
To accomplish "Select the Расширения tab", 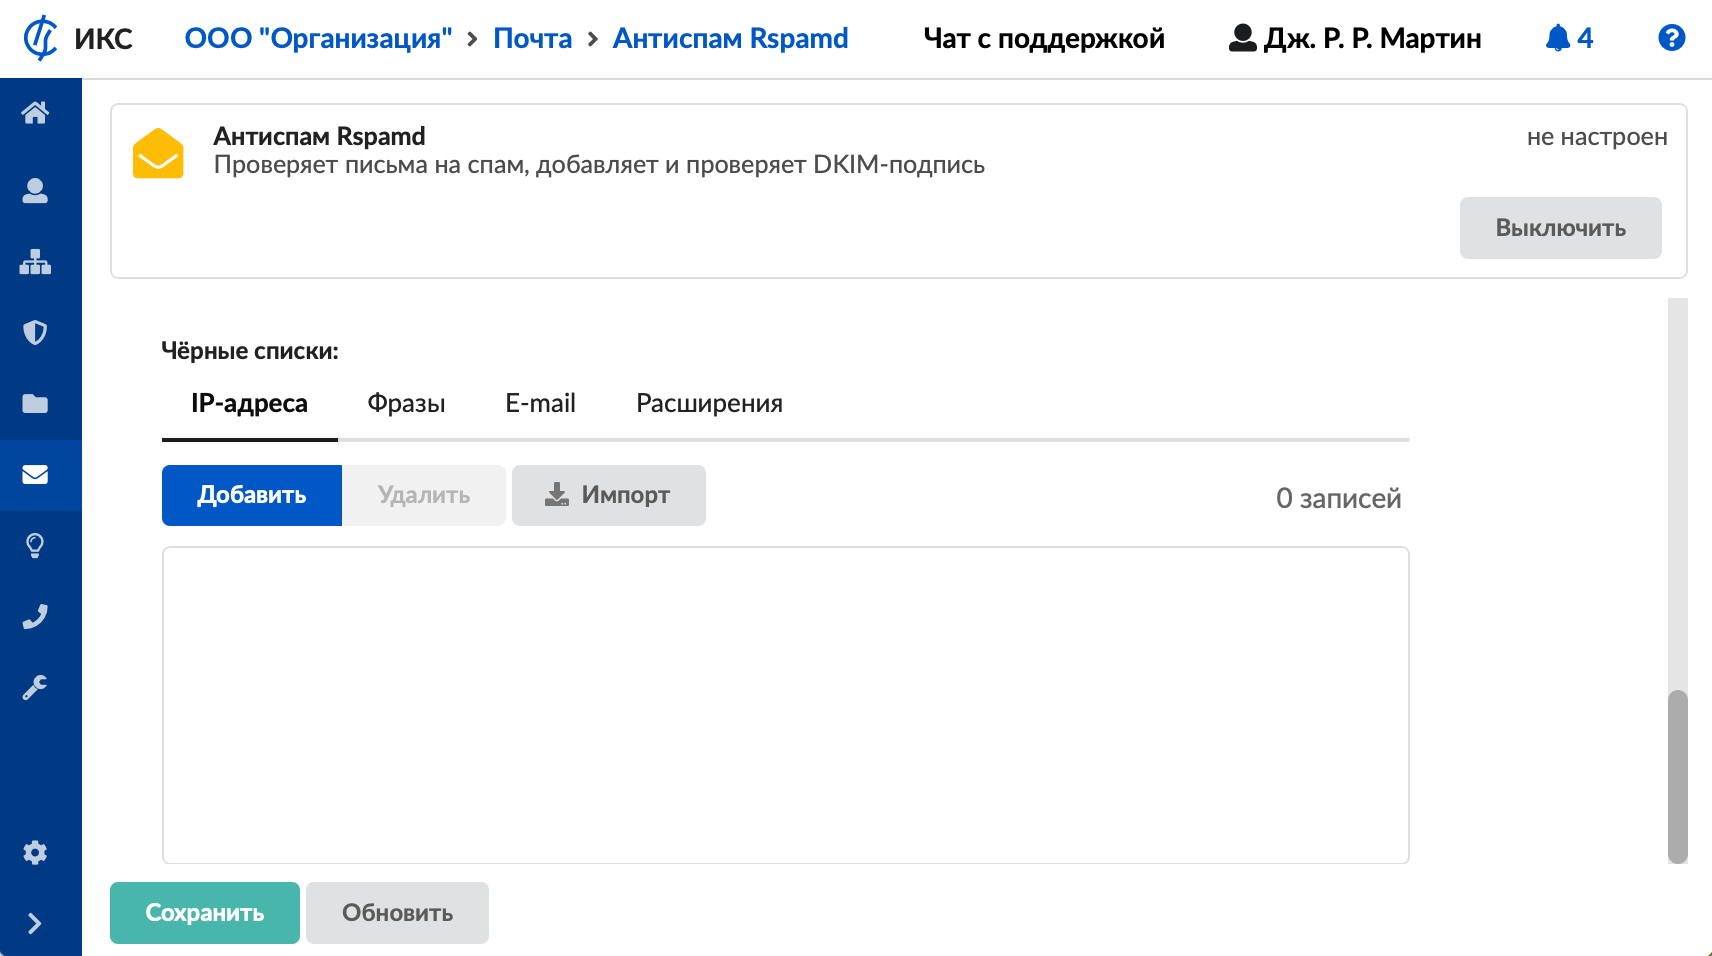I will click(x=709, y=404).
